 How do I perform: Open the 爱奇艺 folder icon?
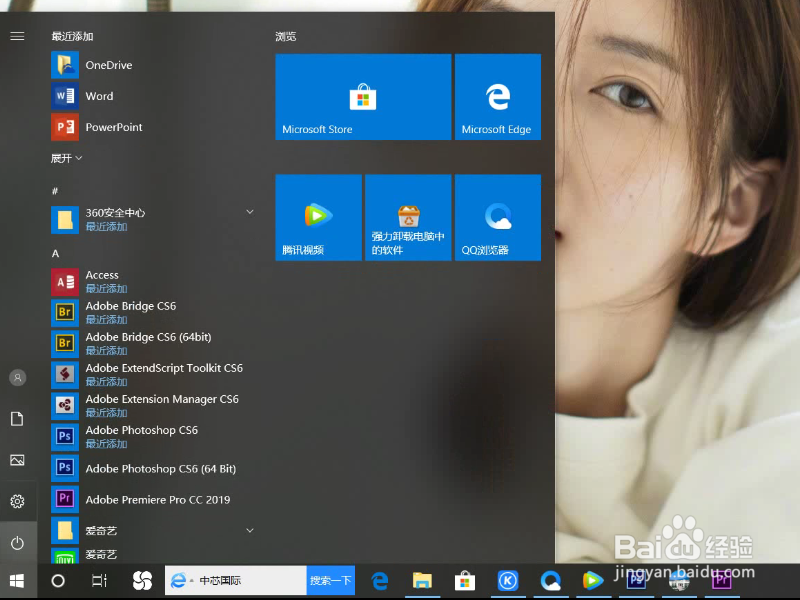point(65,531)
